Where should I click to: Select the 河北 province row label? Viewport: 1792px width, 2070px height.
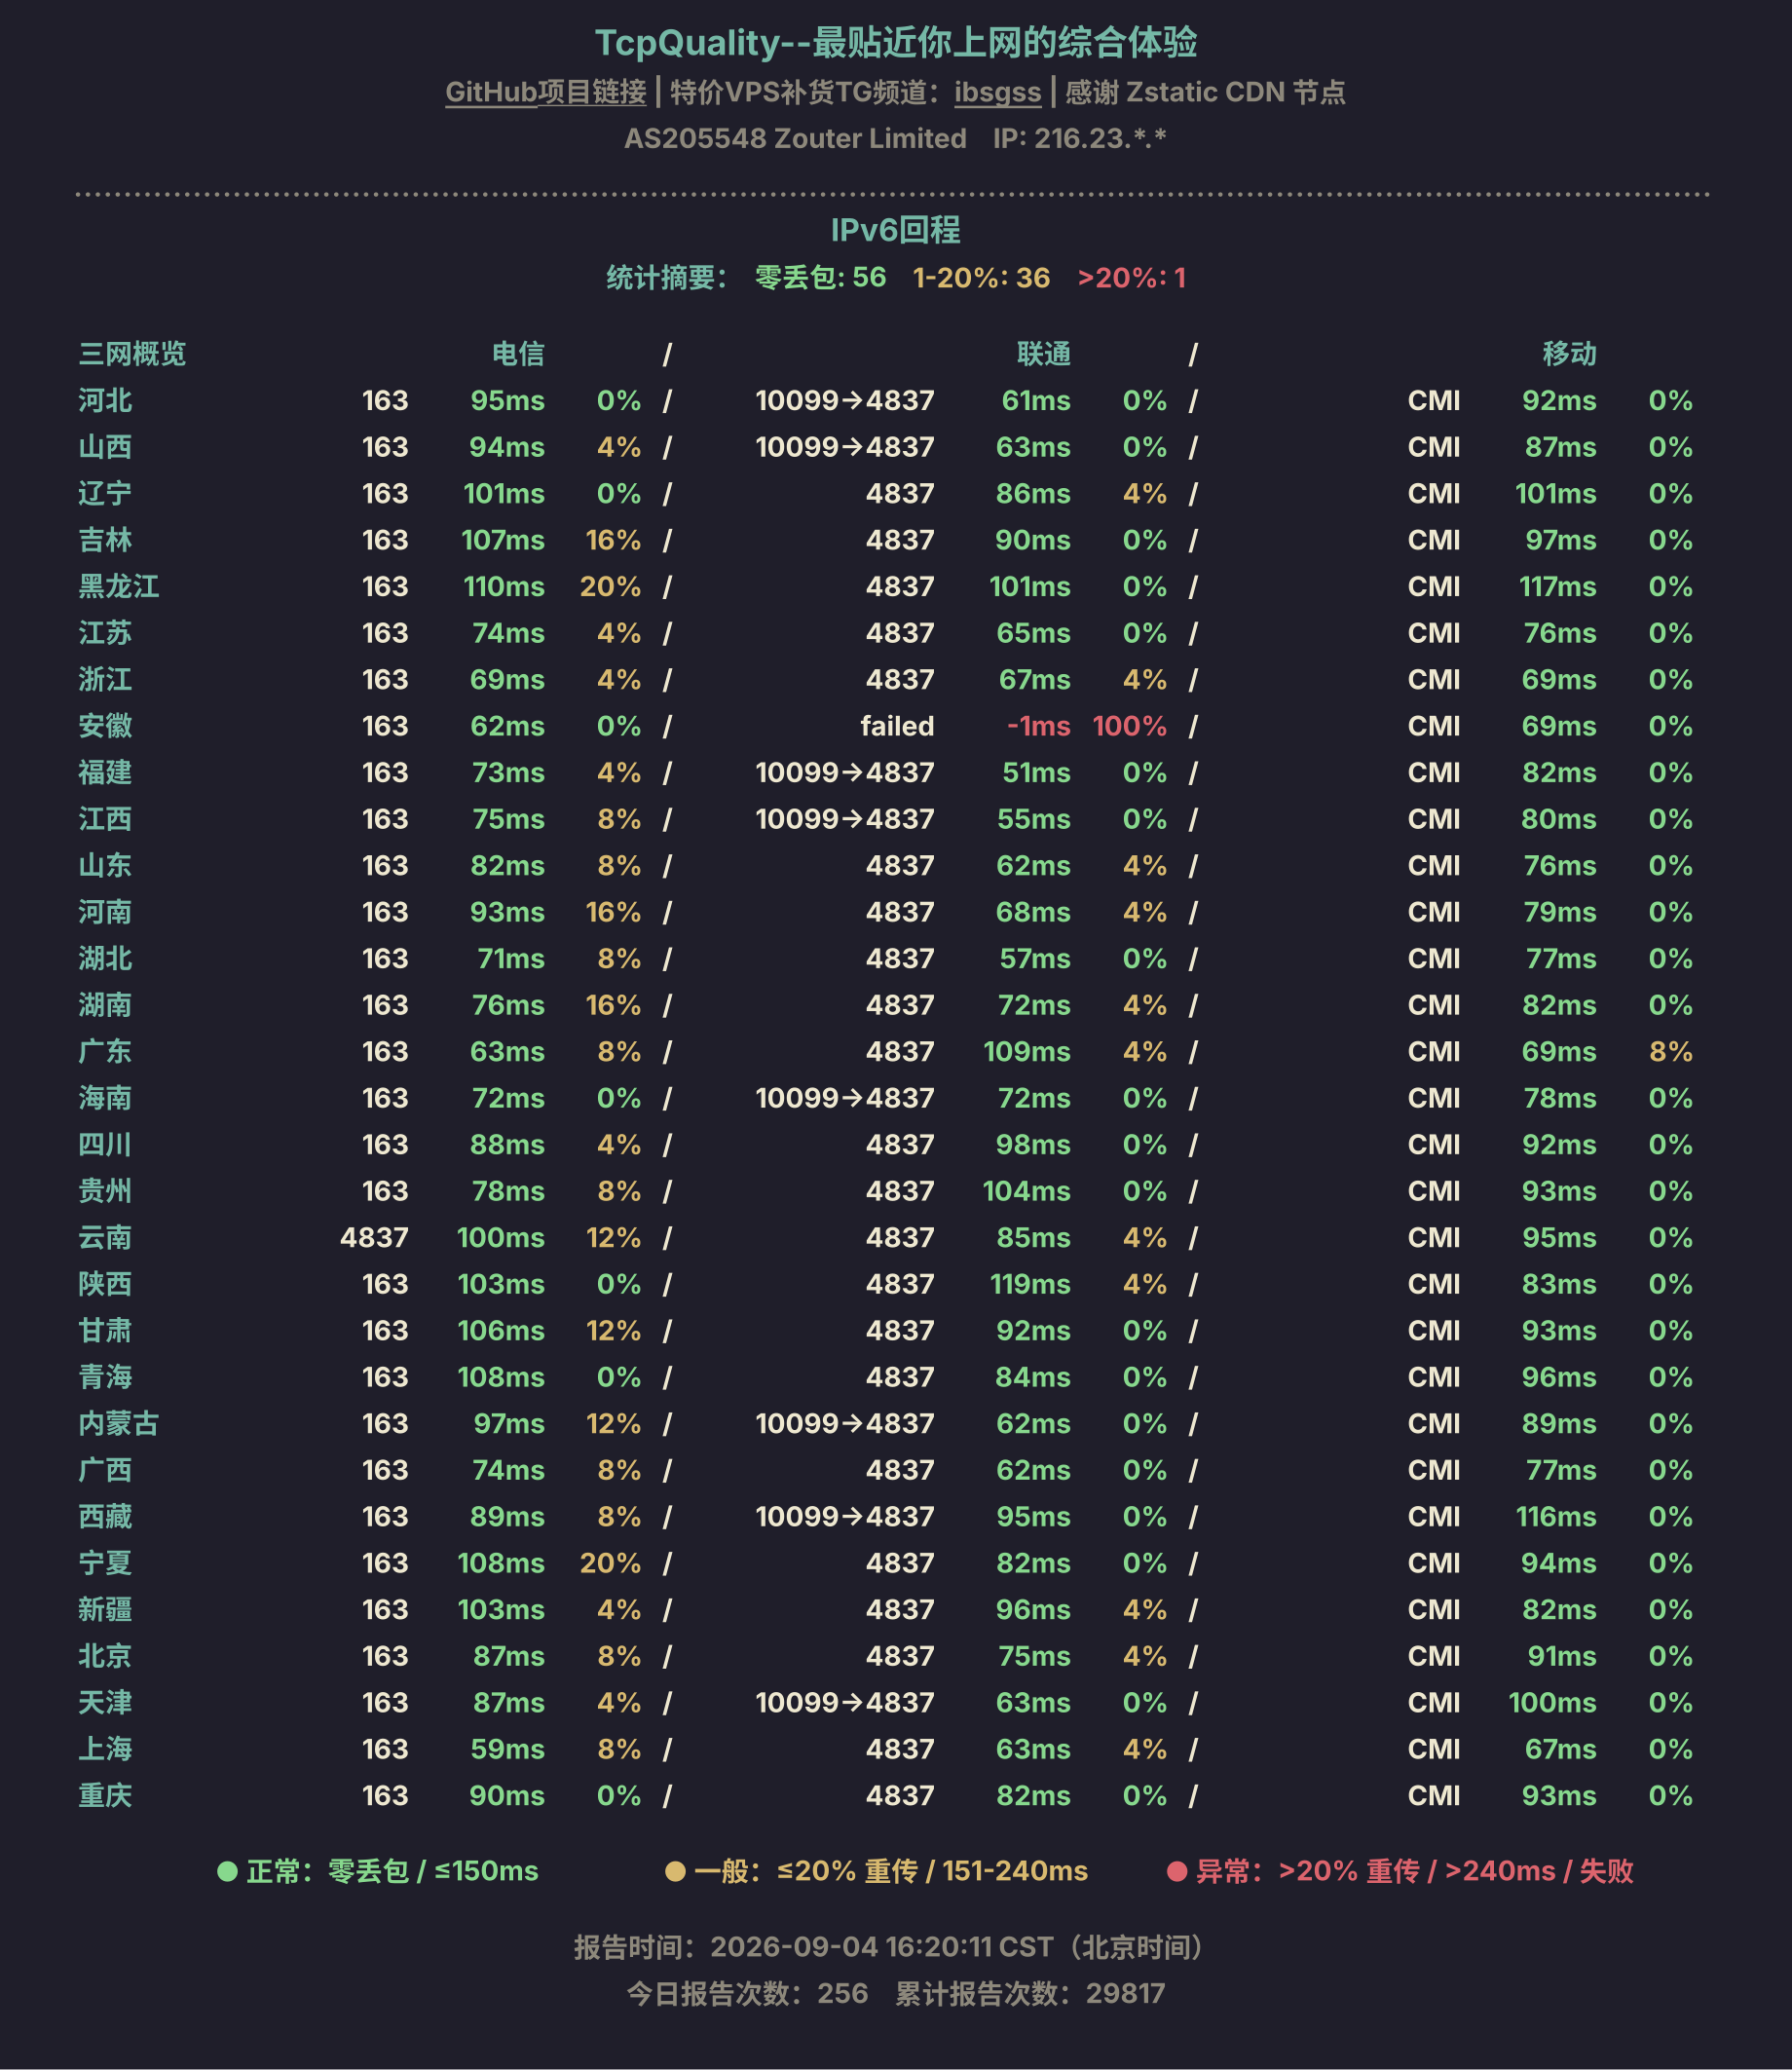coord(105,400)
